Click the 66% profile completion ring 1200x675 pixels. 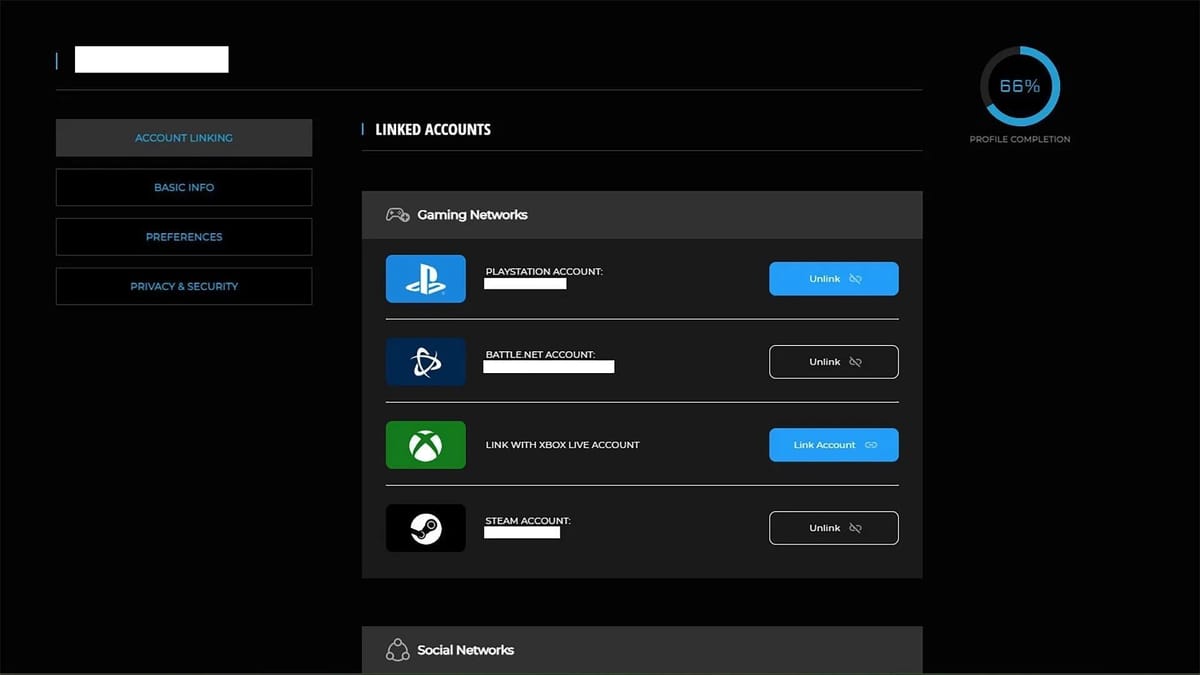click(1019, 86)
